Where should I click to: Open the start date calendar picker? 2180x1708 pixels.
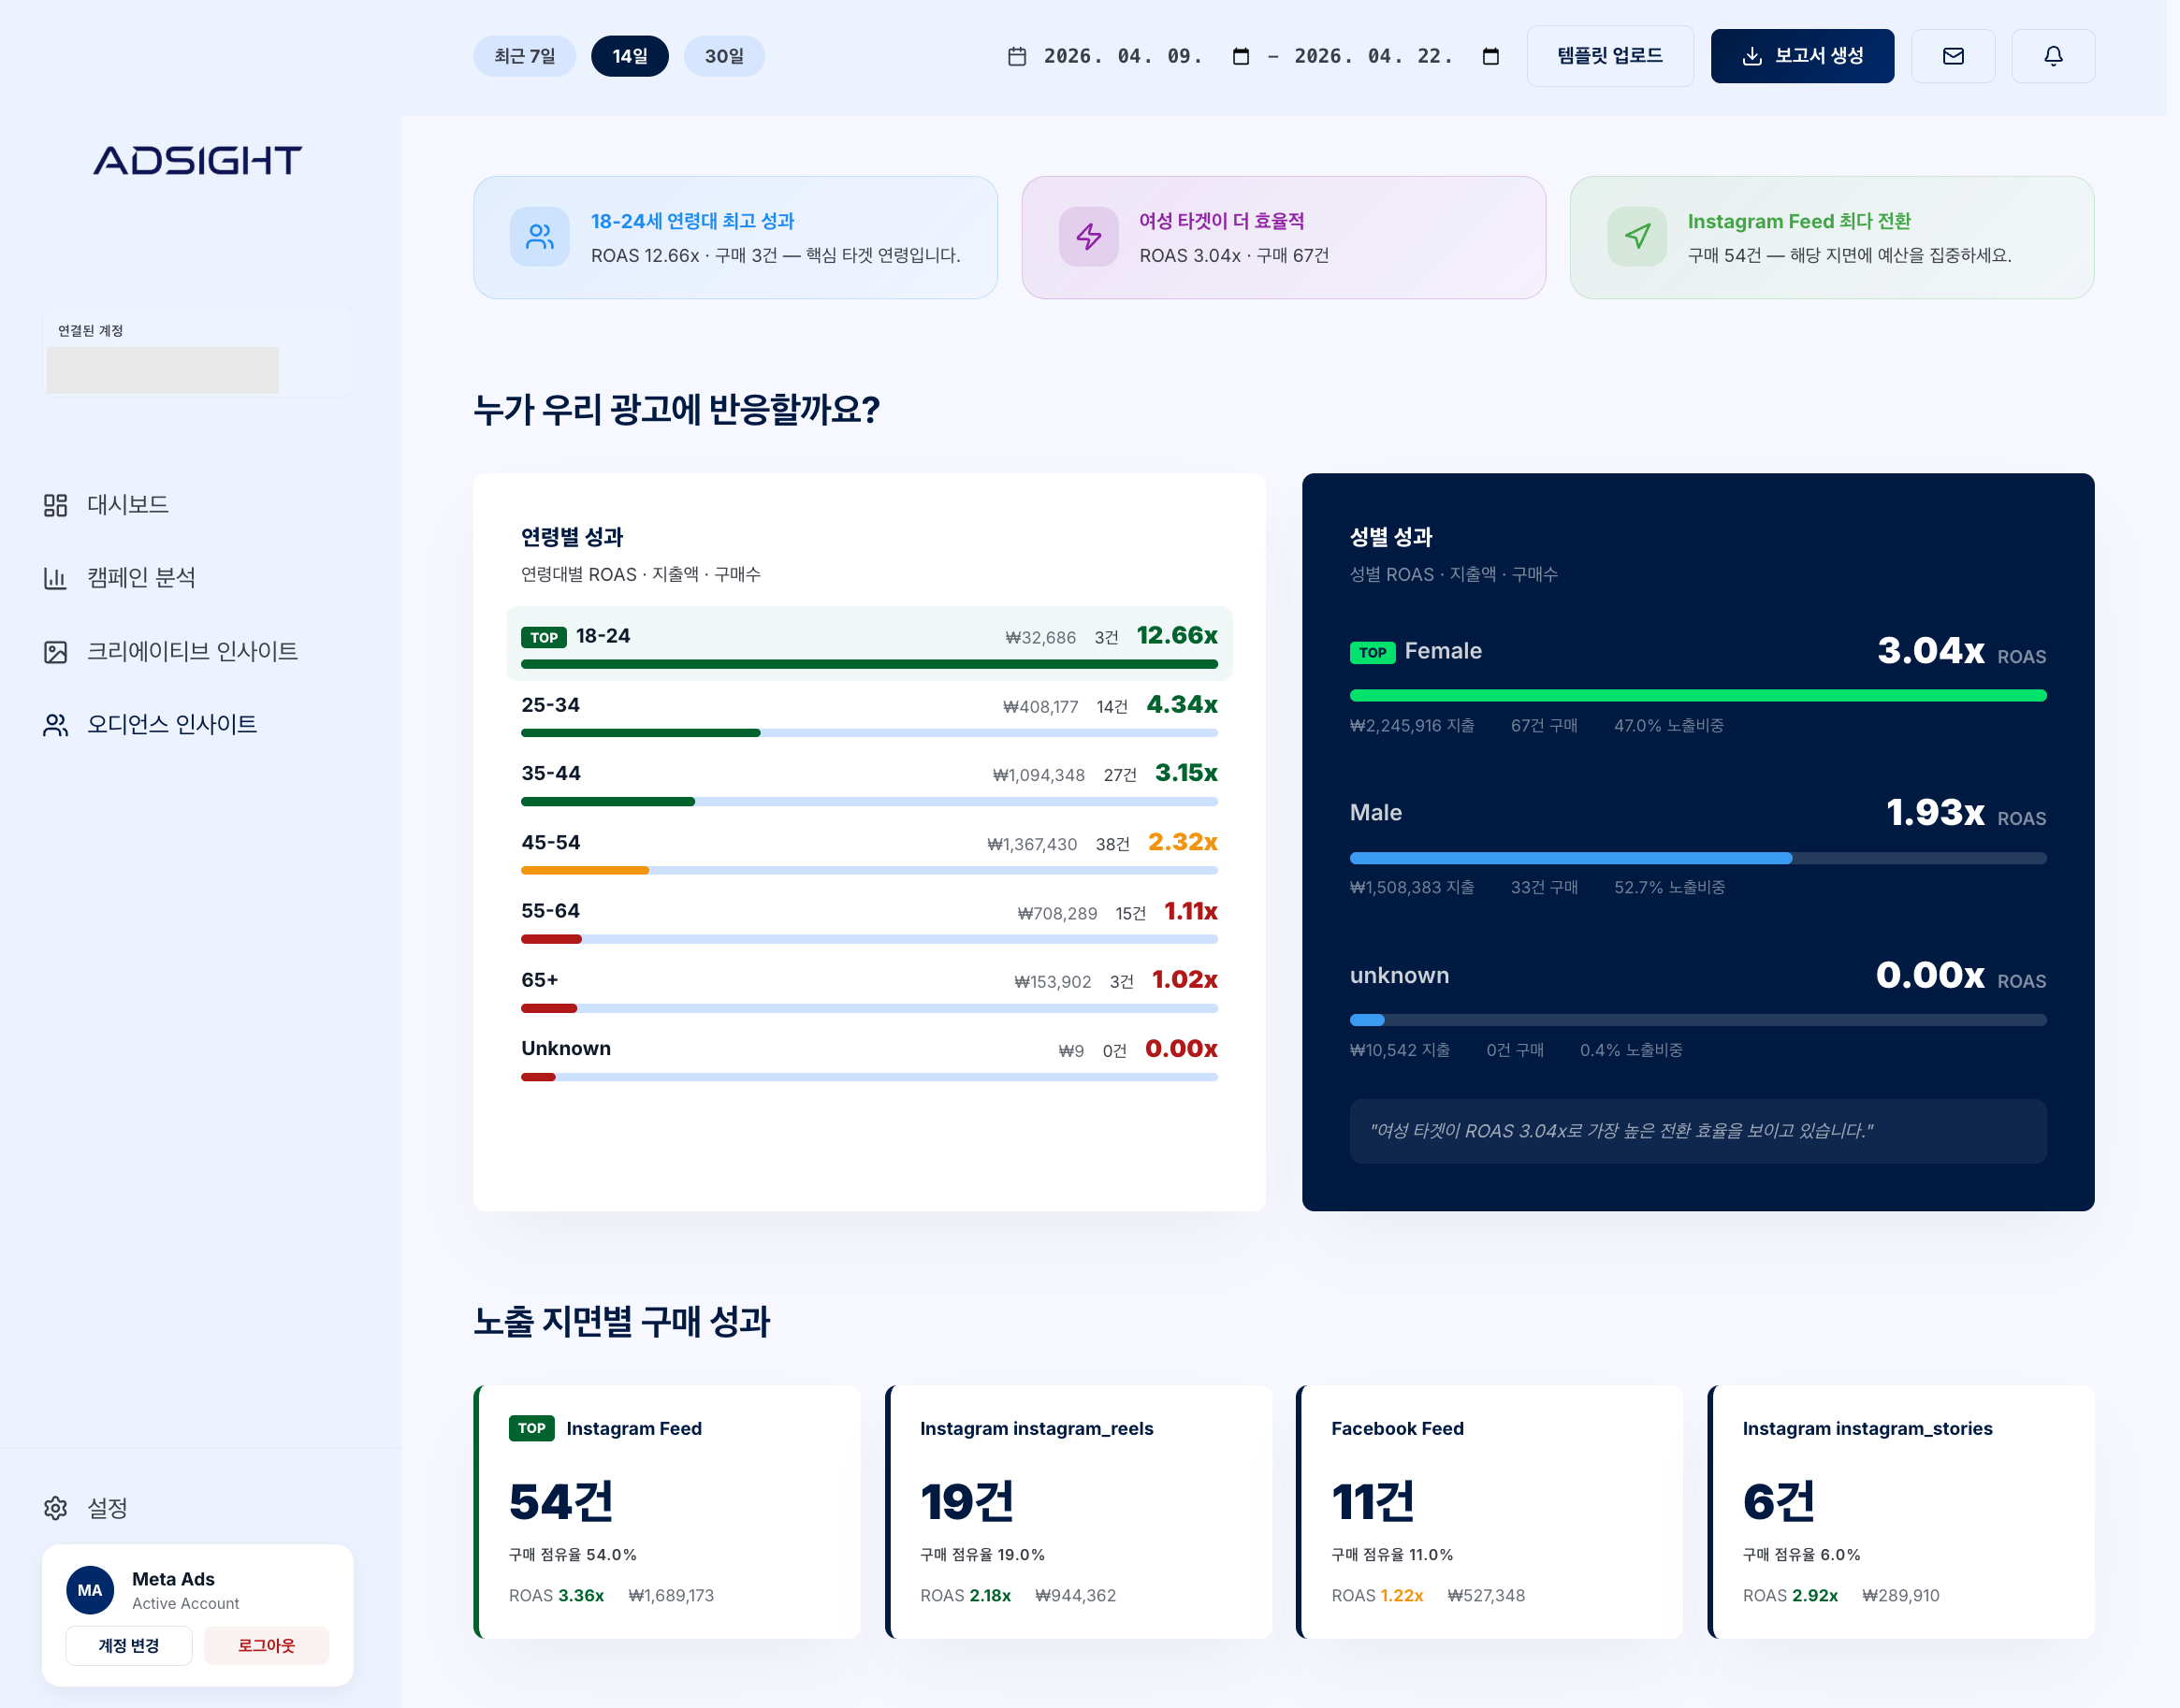pyautogui.click(x=1240, y=57)
